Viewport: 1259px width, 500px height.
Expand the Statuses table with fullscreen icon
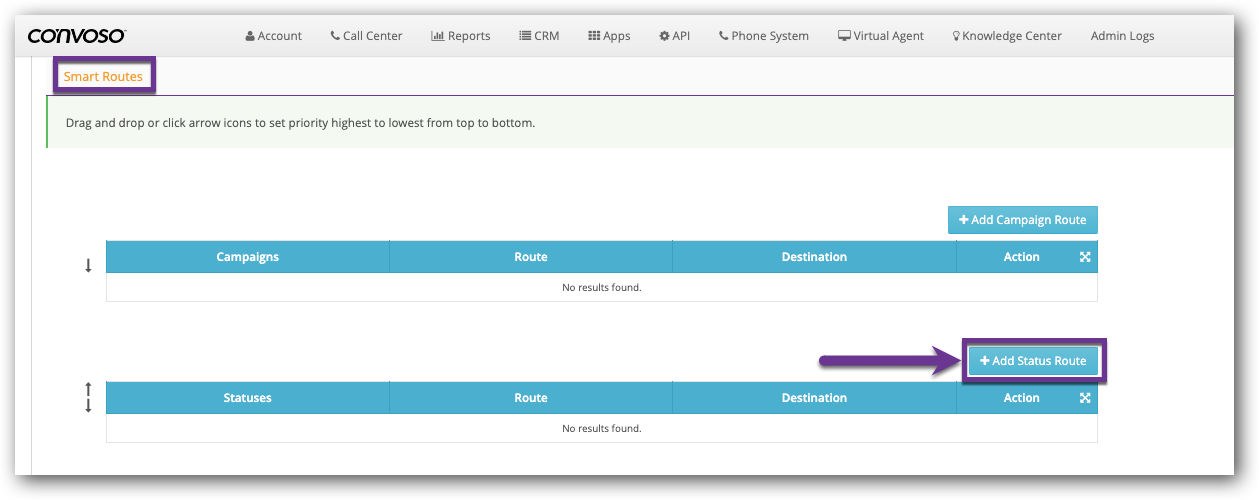pyautogui.click(x=1085, y=398)
